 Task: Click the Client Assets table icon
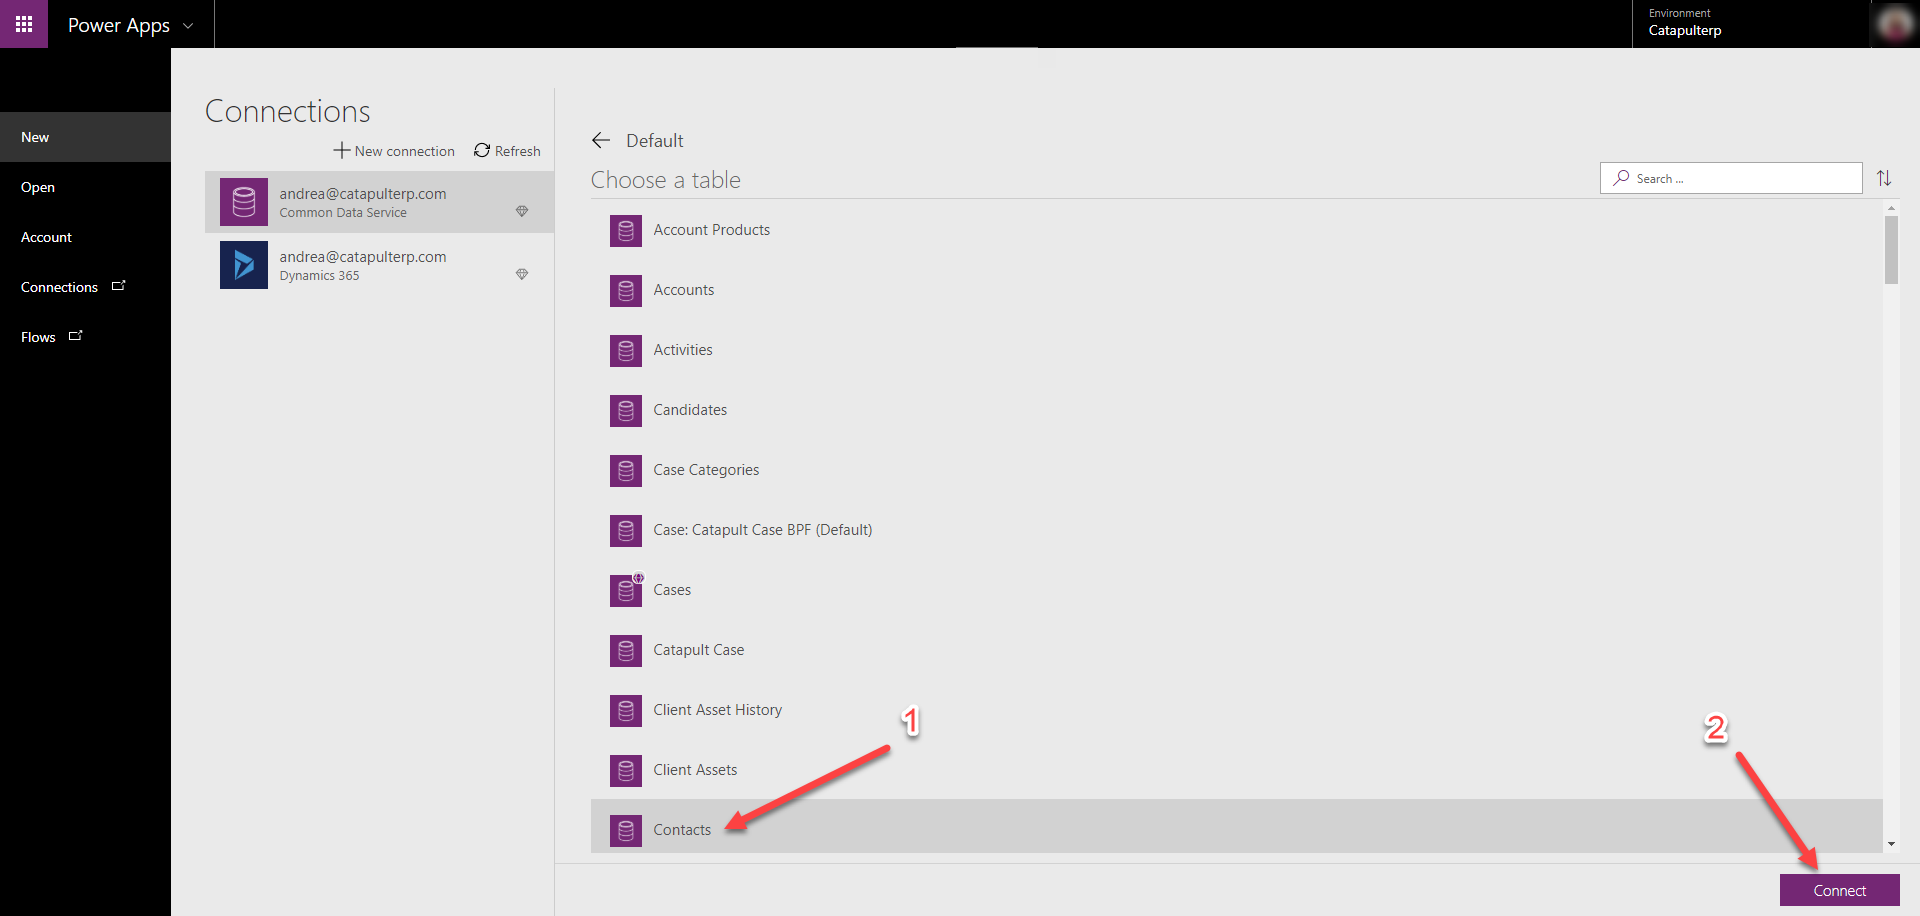click(x=626, y=771)
